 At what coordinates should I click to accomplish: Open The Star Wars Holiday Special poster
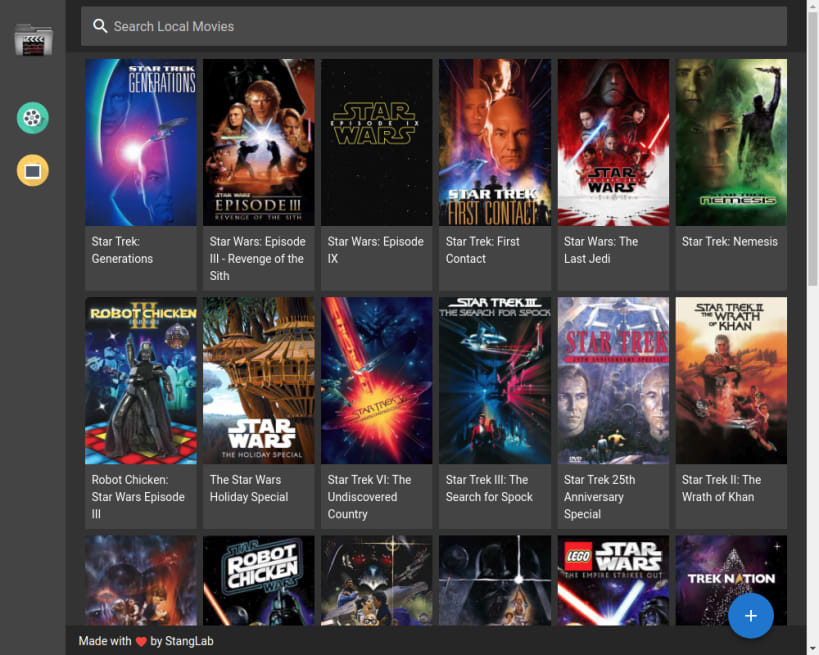259,380
